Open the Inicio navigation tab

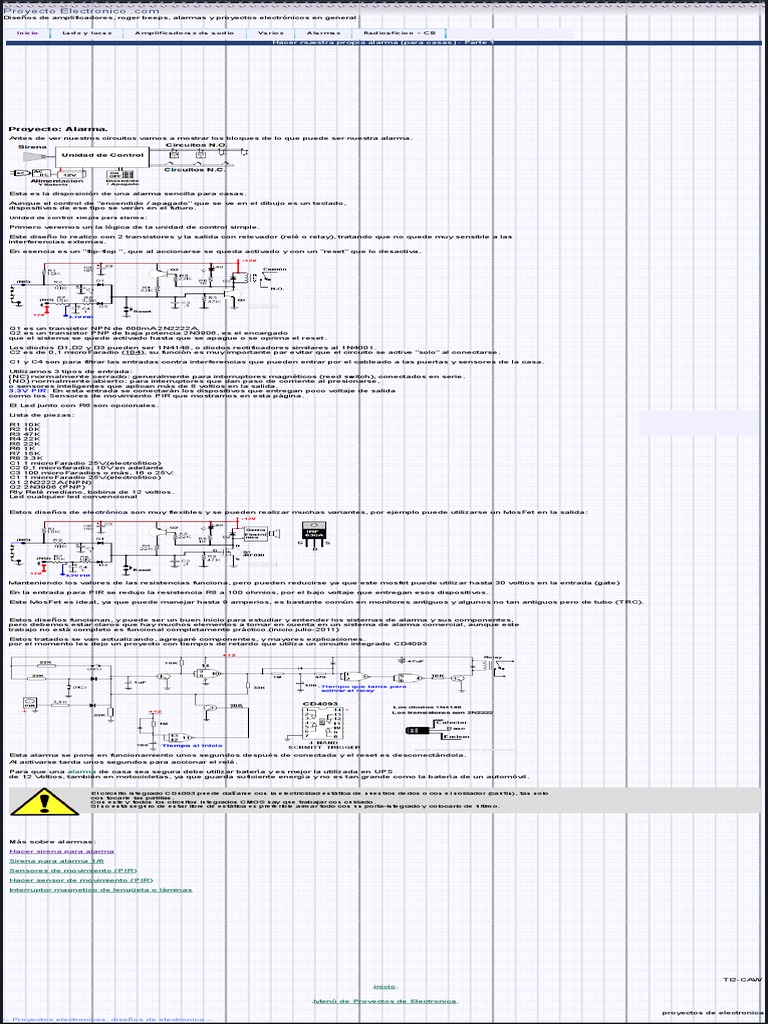(x=27, y=33)
